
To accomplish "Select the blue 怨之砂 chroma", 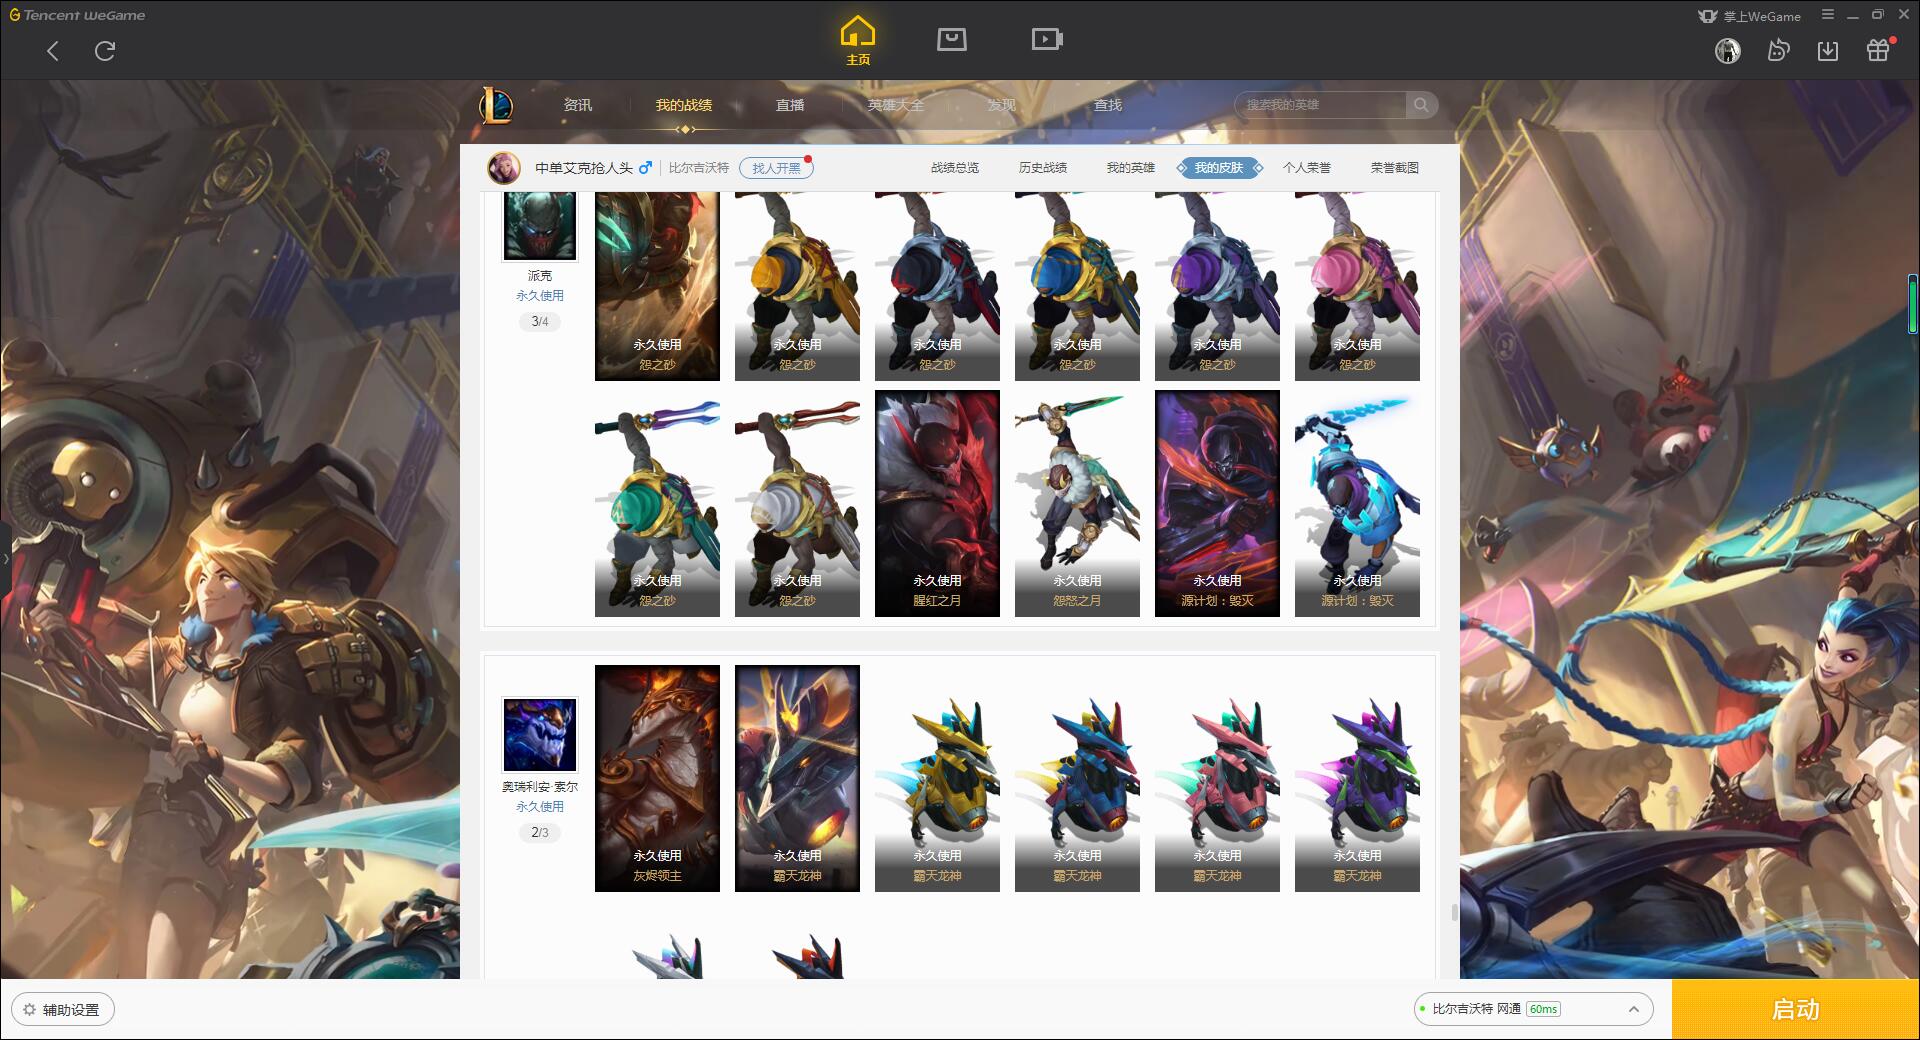I will [x=1077, y=286].
